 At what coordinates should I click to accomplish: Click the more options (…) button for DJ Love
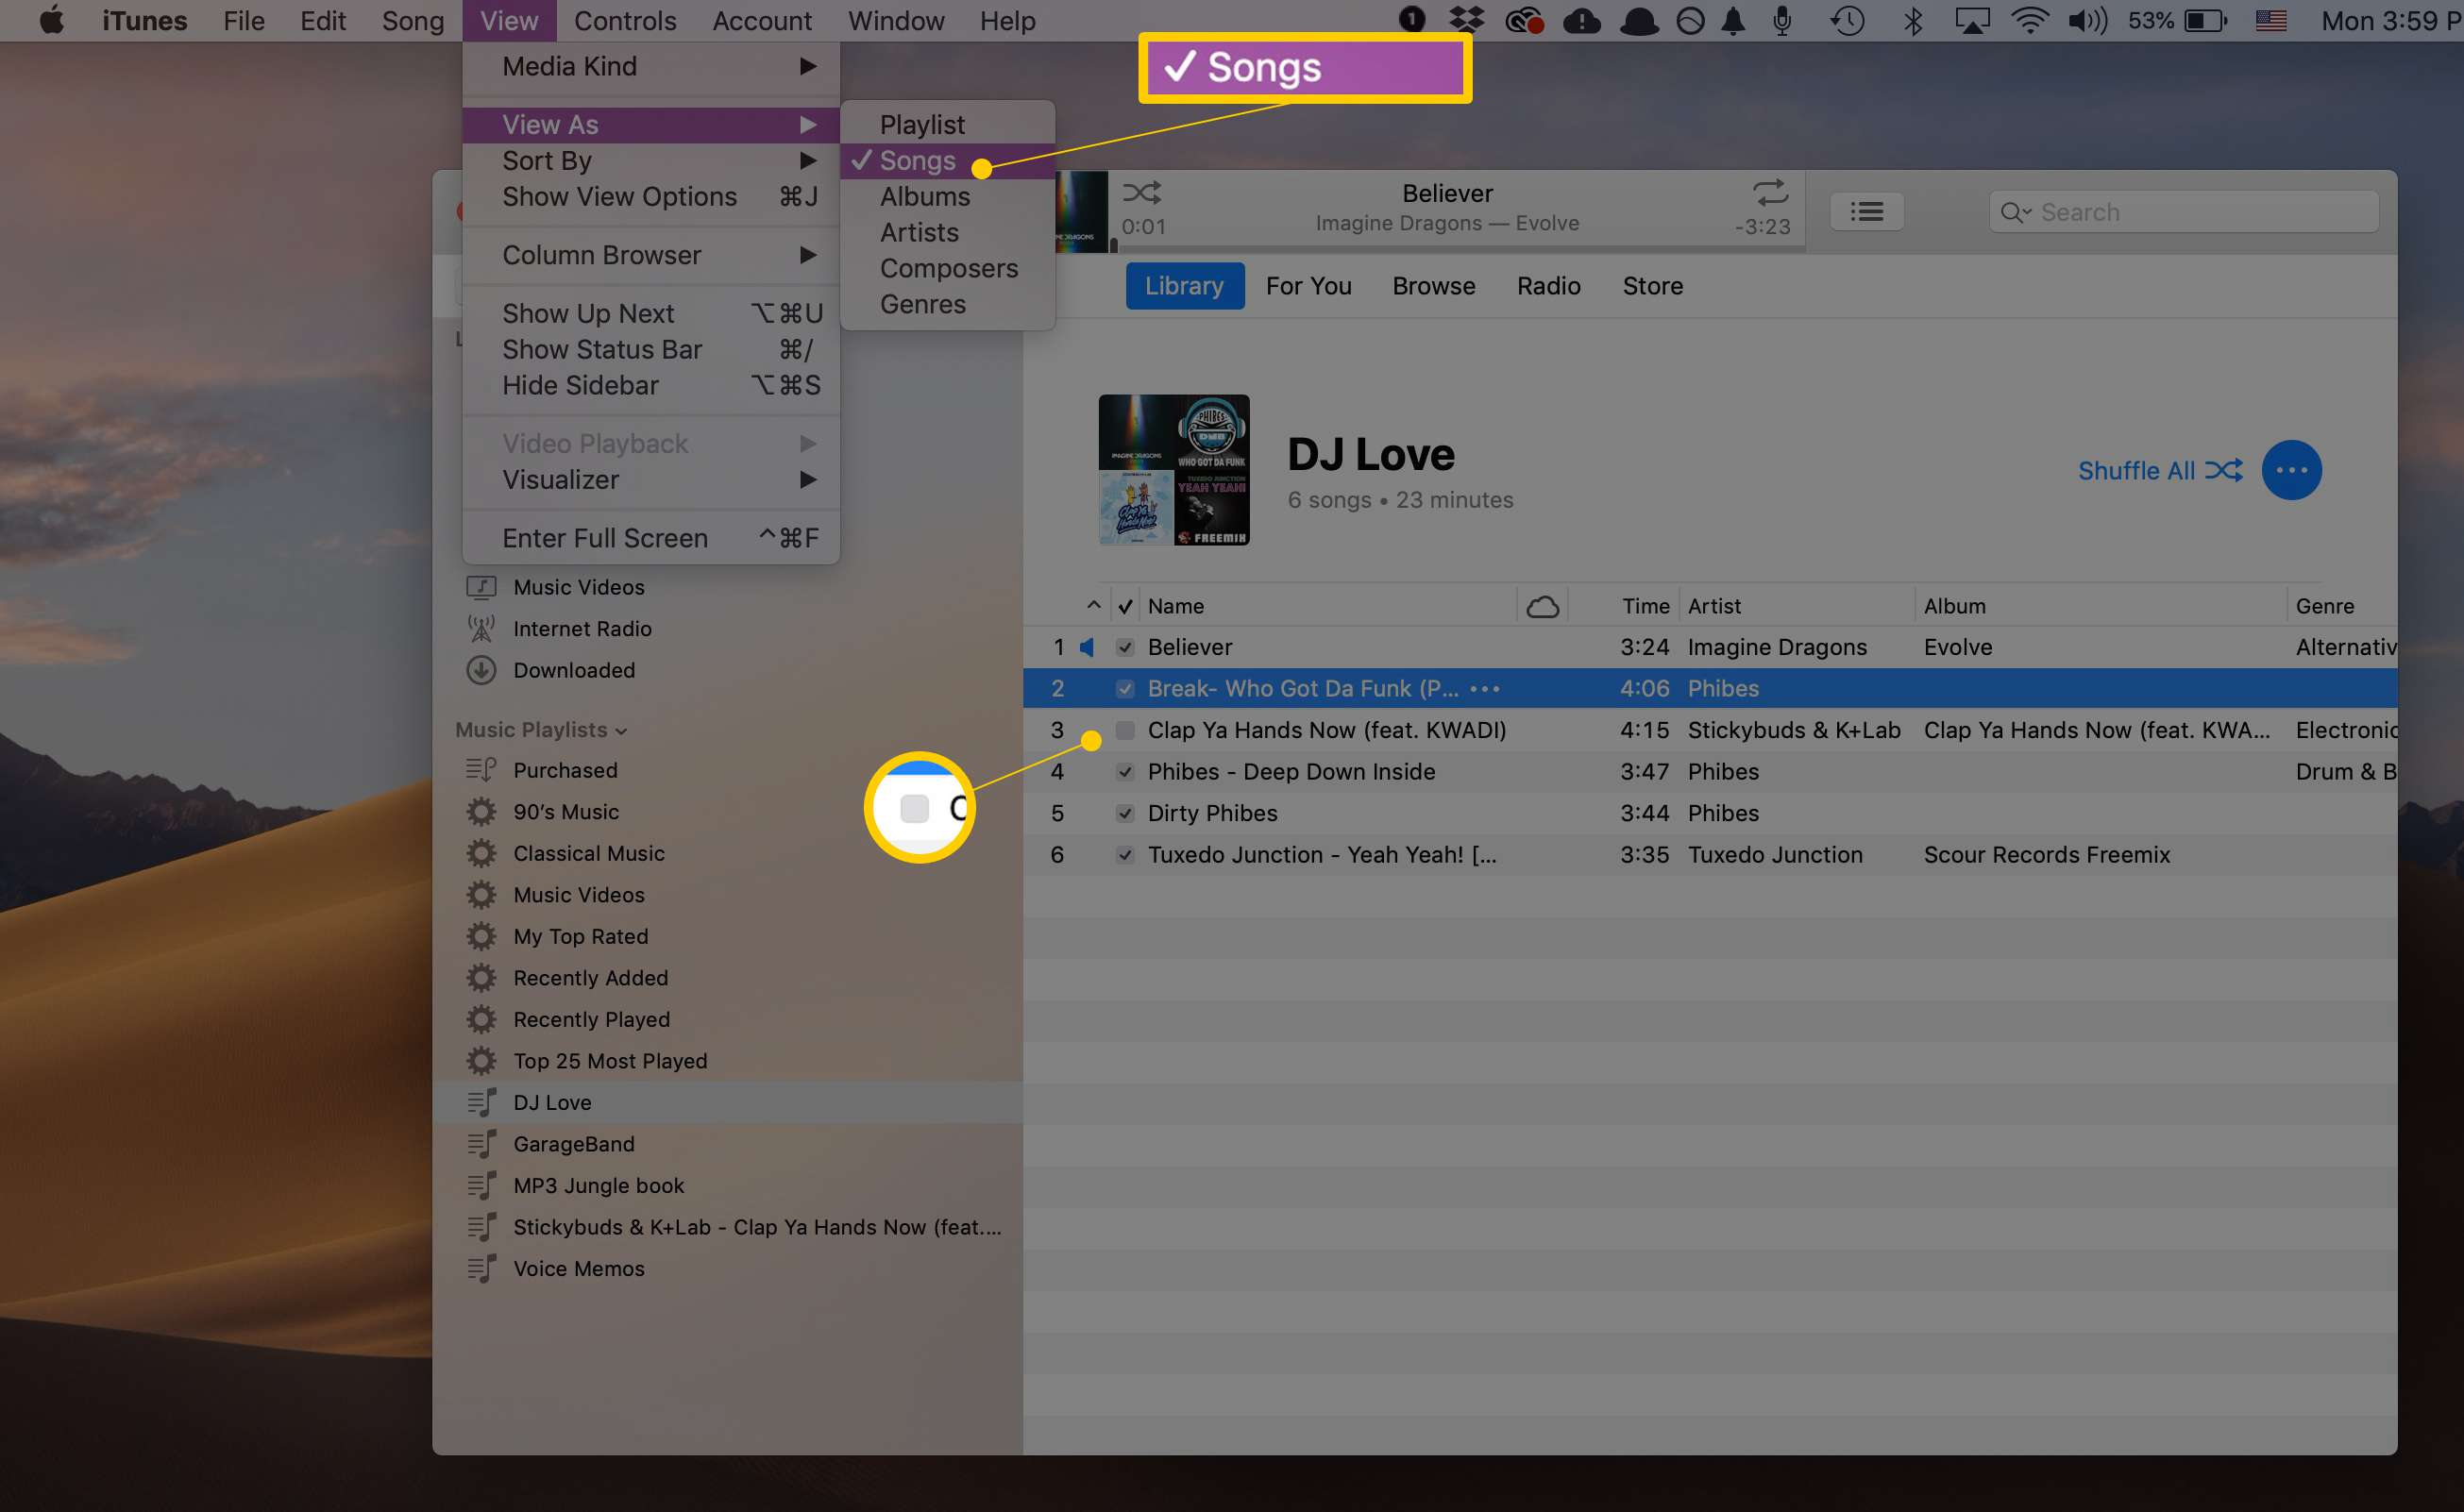[2291, 470]
